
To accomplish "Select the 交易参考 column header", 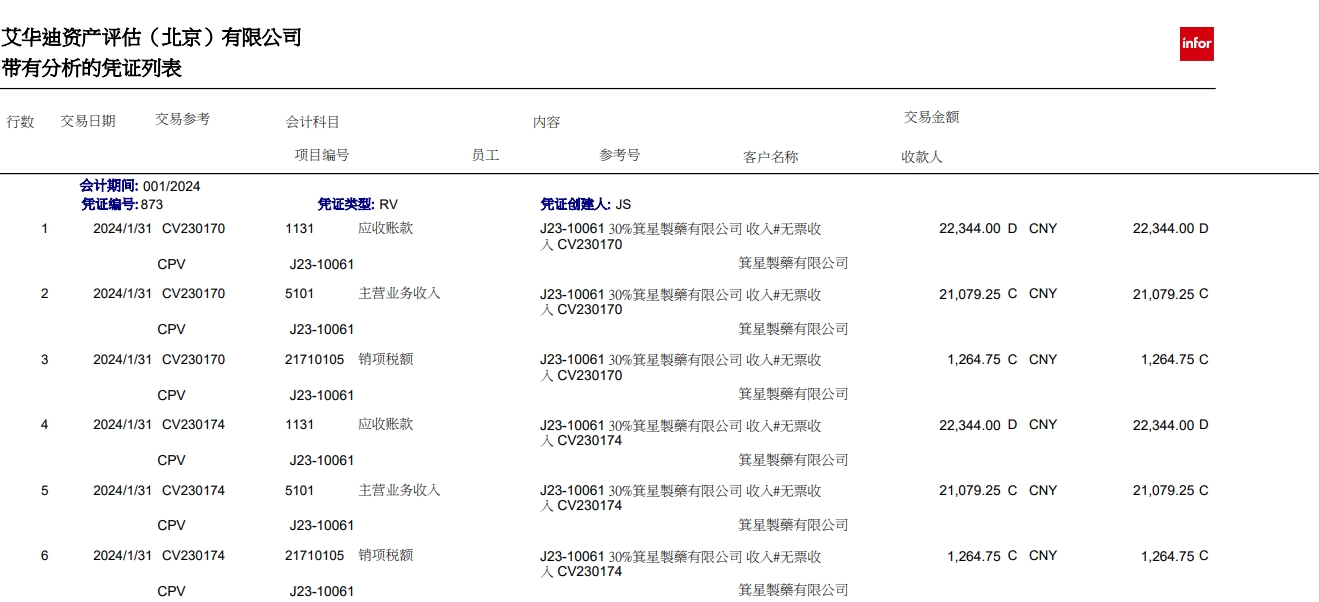I will pos(183,119).
